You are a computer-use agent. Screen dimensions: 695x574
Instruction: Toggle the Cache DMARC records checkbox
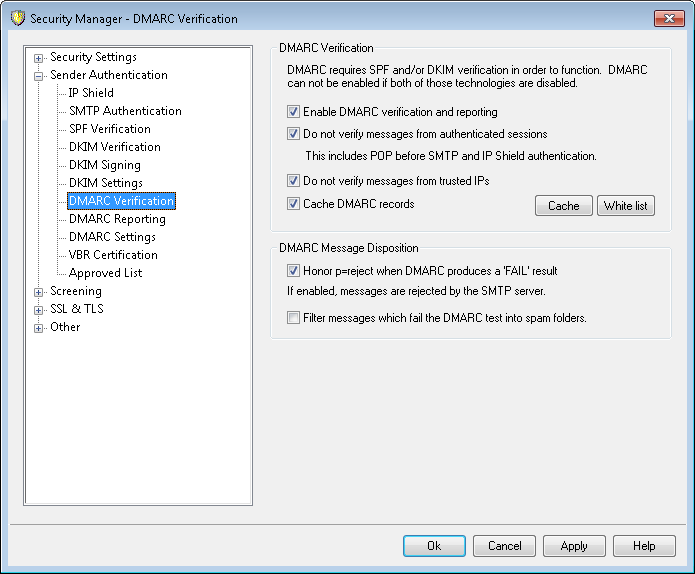(294, 204)
